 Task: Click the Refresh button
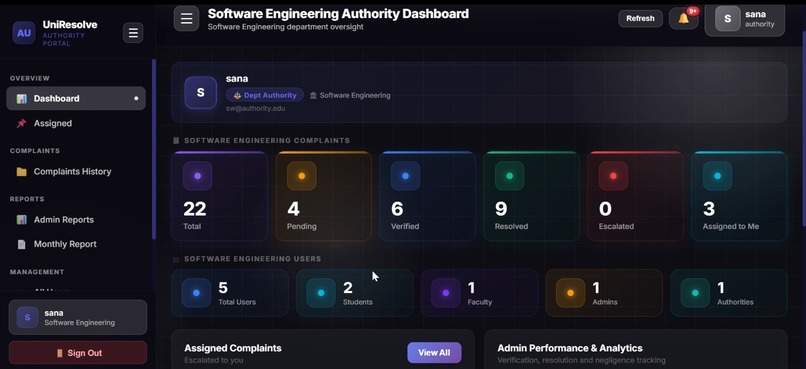pos(640,19)
